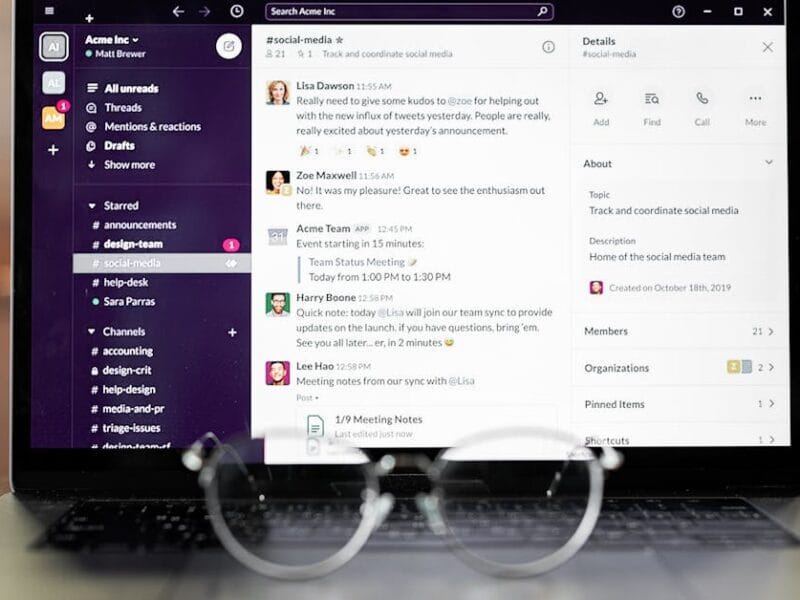The height and width of the screenshot is (600, 800).
Task: Click the channel info icon
Action: click(x=548, y=47)
